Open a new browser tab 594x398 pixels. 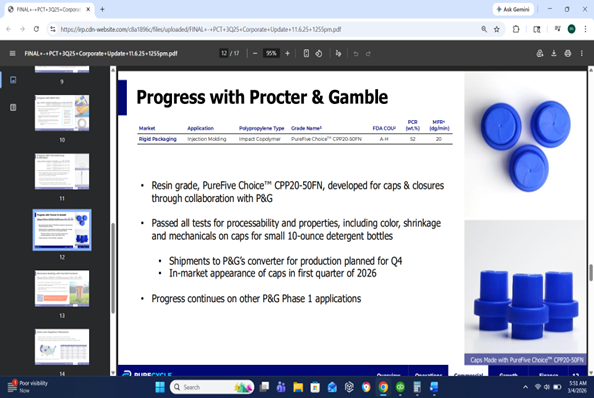click(x=102, y=9)
